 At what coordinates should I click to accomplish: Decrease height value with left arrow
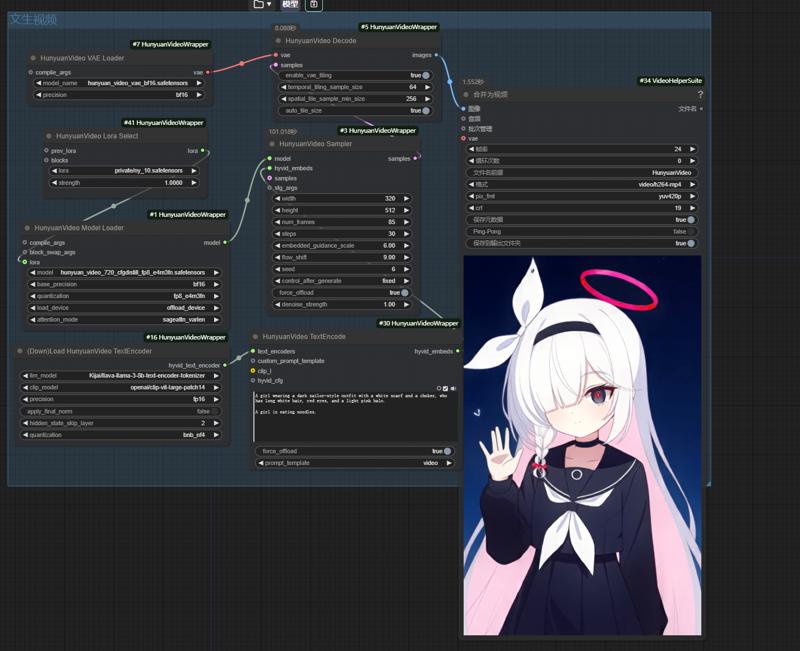point(278,210)
